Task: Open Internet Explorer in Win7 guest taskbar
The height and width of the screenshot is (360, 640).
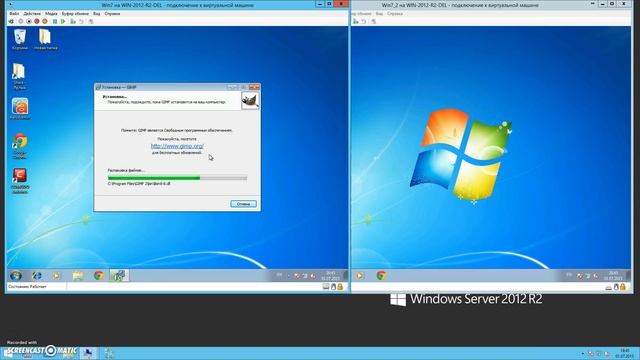Action: click(x=37, y=276)
